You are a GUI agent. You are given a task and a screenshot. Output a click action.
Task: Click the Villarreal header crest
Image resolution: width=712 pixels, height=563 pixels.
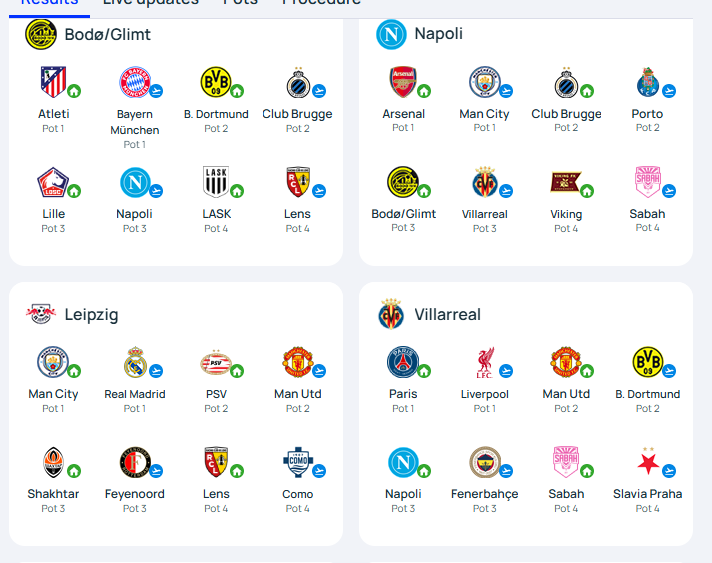pyautogui.click(x=391, y=314)
